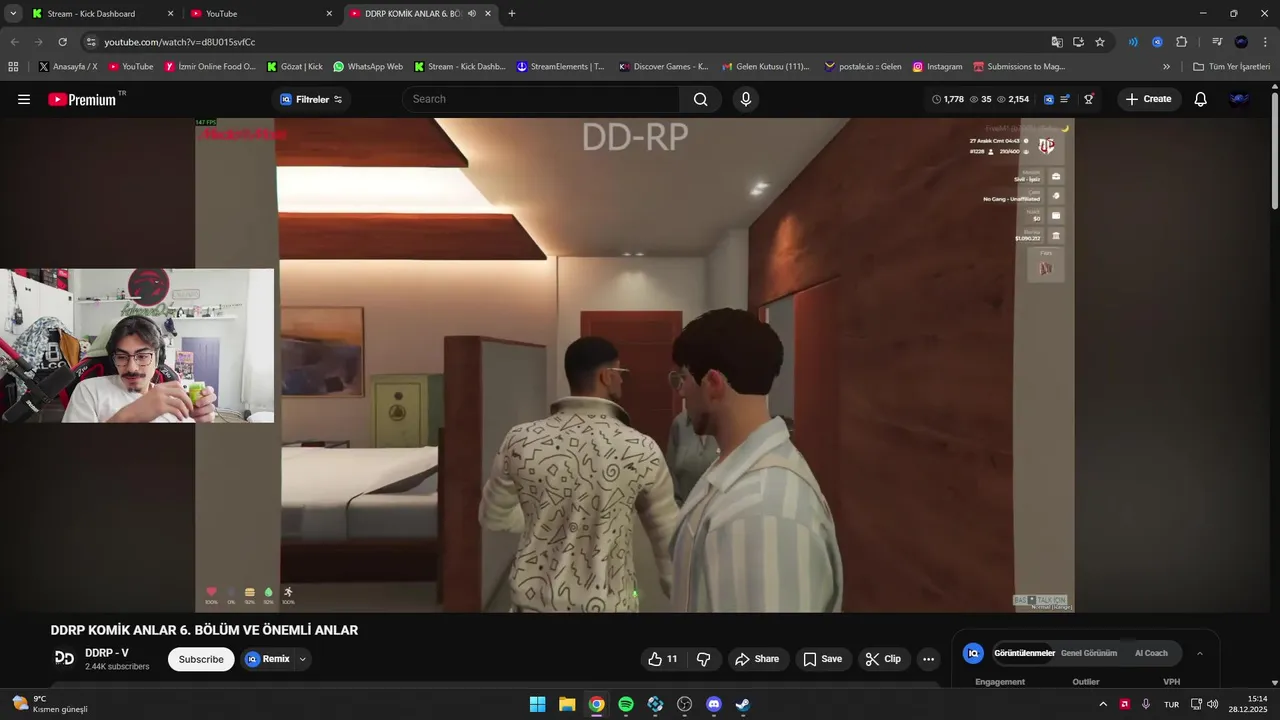Show hidden system tray icons
Screen dimensions: 1280x720
pyautogui.click(x=1103, y=704)
